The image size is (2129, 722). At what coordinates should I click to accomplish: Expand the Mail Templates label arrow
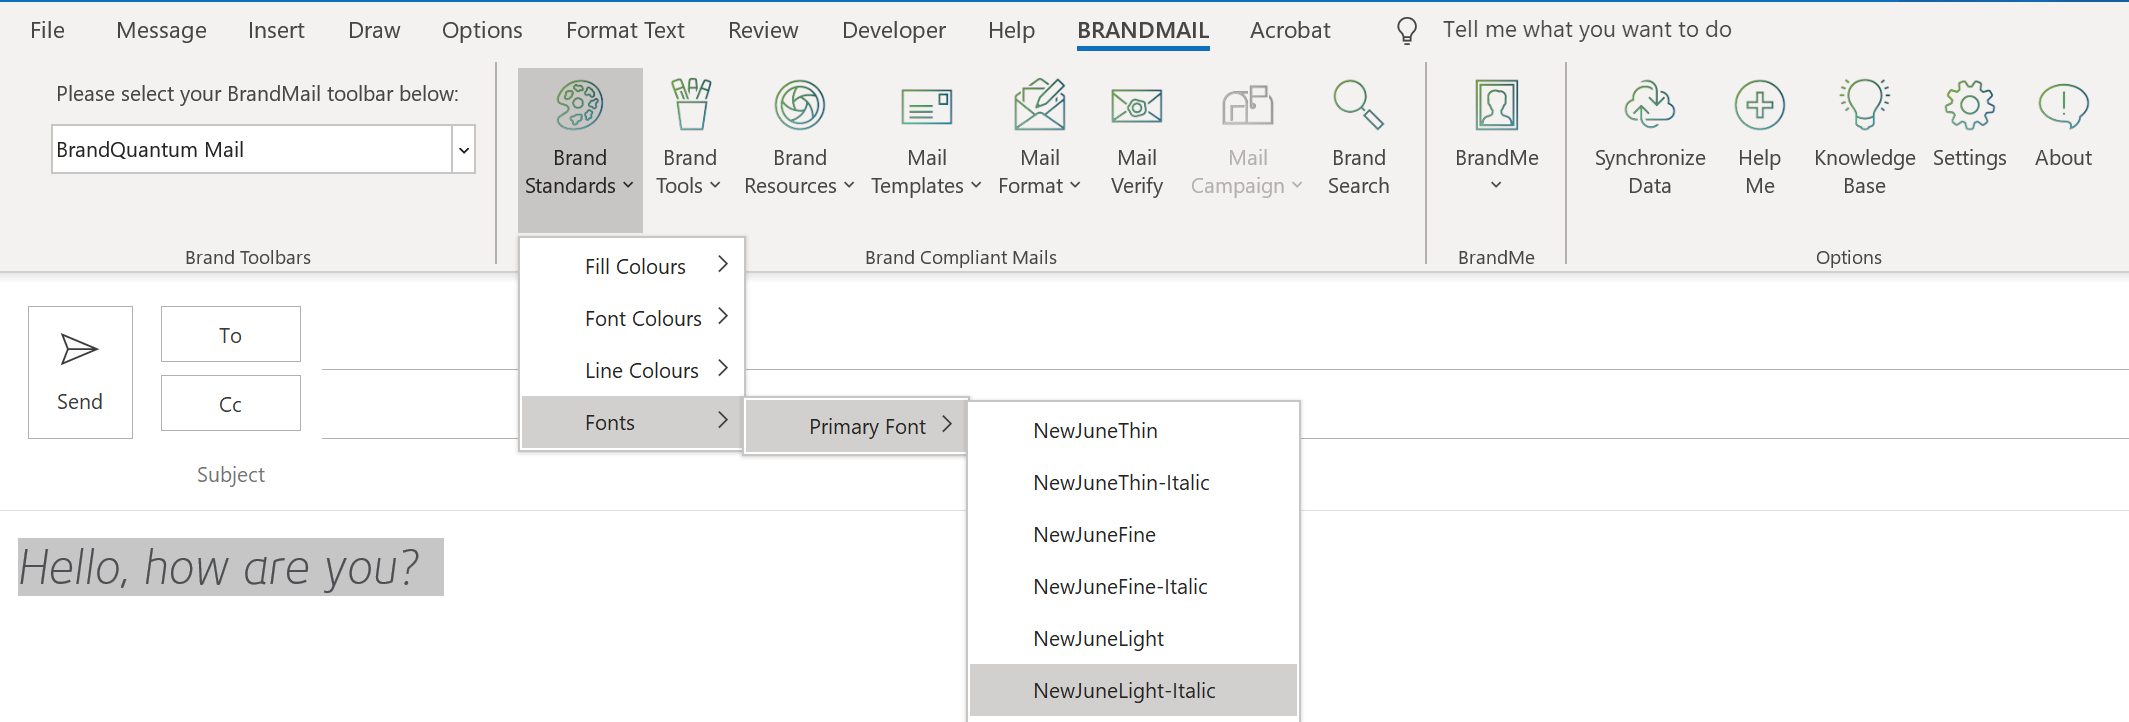[x=976, y=186]
